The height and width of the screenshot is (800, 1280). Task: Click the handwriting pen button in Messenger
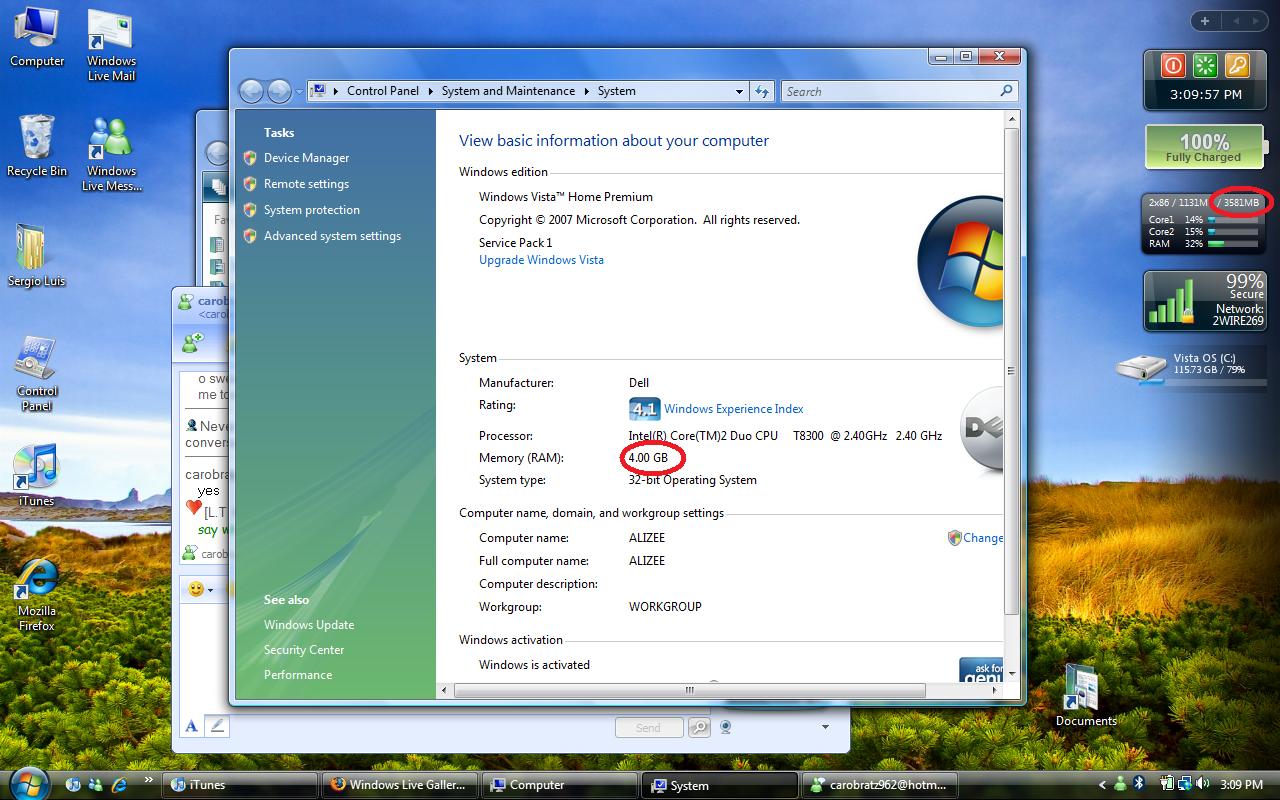point(217,726)
